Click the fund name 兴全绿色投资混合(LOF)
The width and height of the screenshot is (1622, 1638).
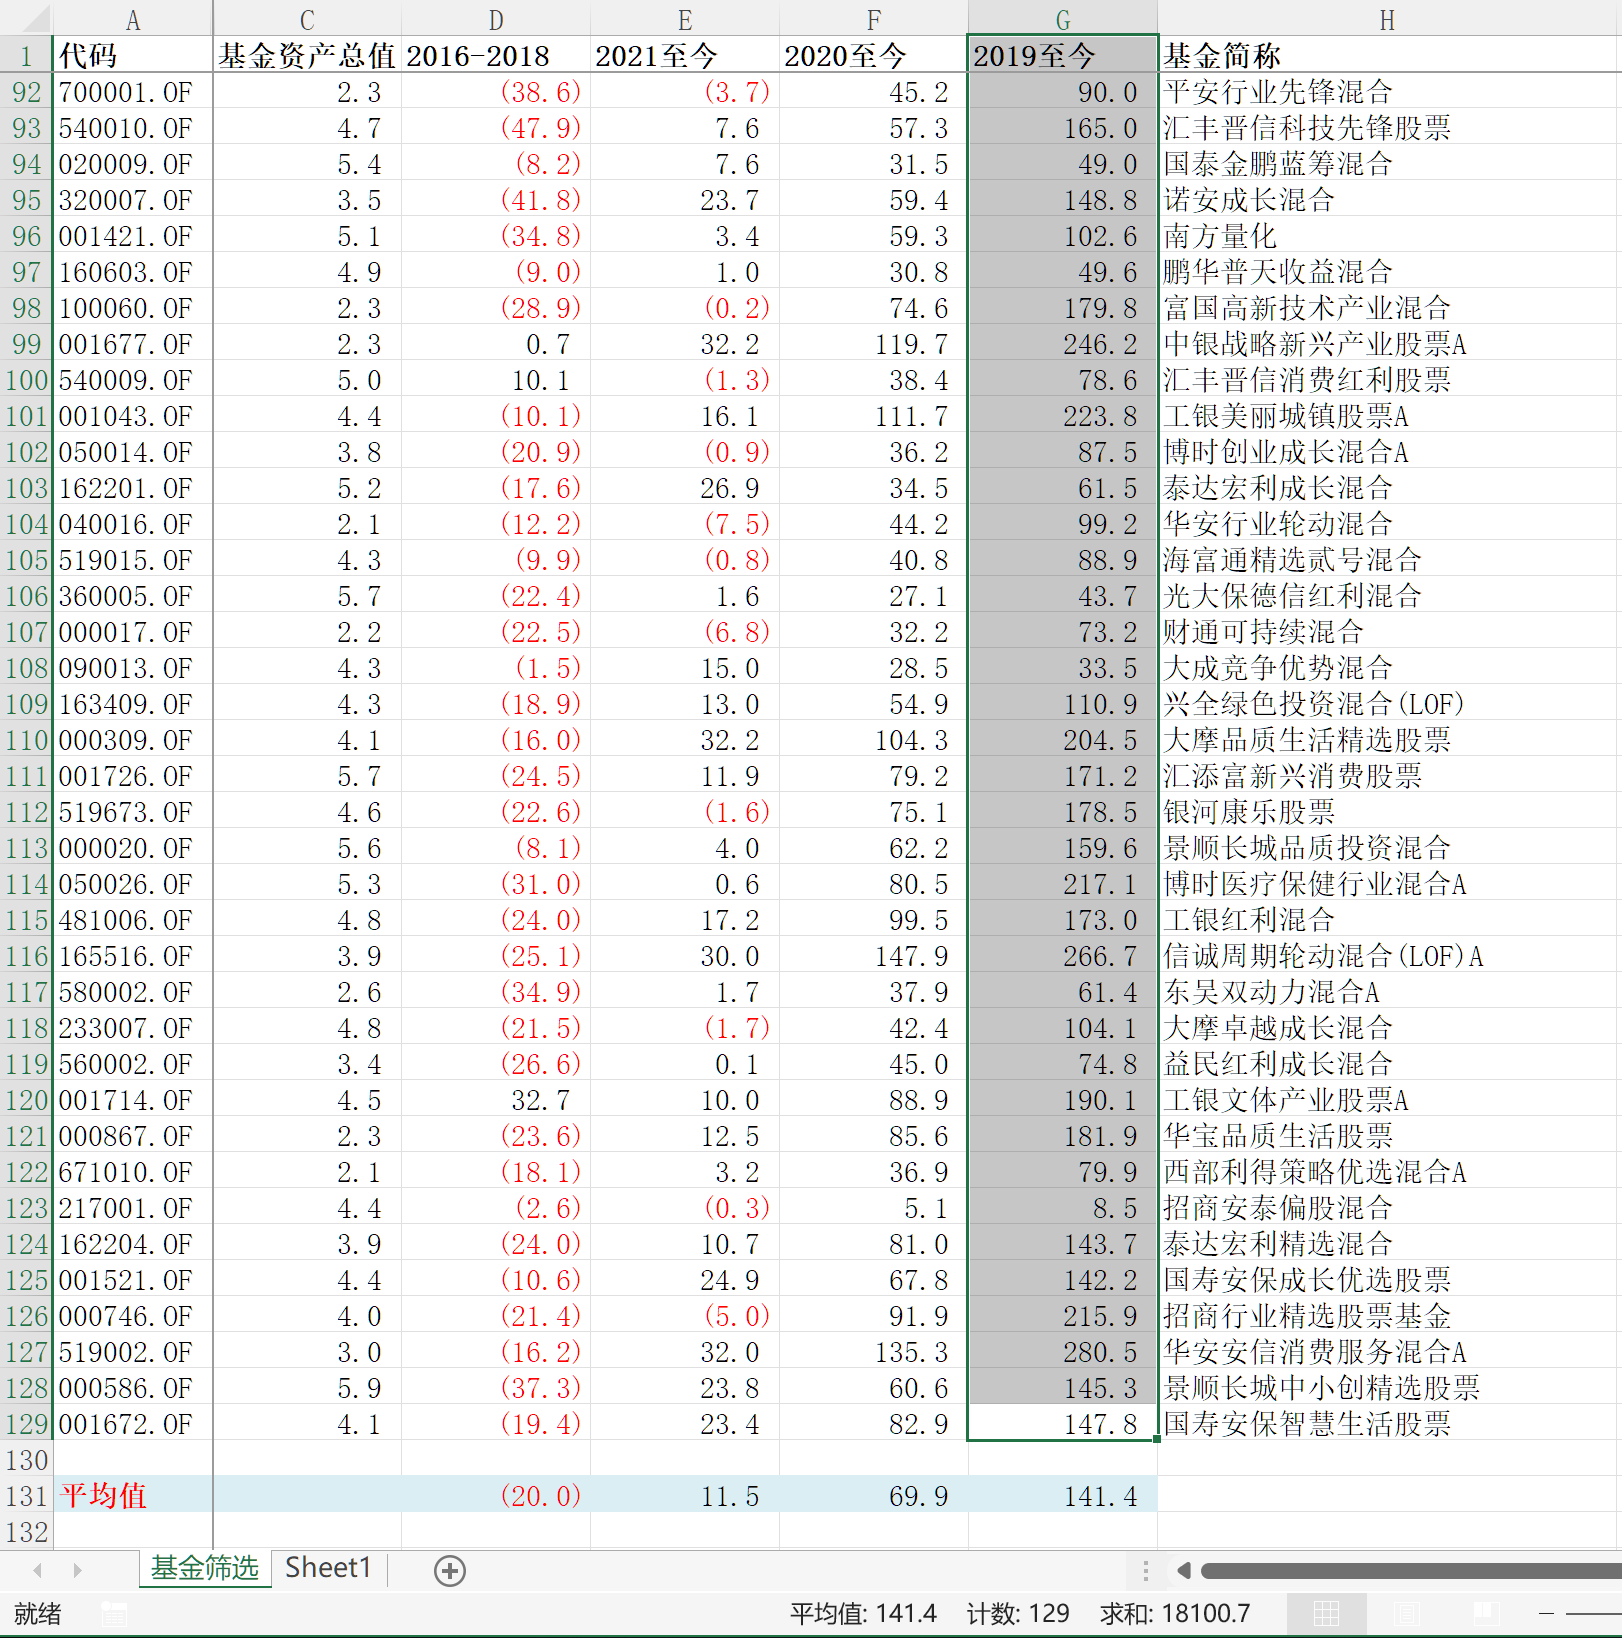pos(1314,704)
